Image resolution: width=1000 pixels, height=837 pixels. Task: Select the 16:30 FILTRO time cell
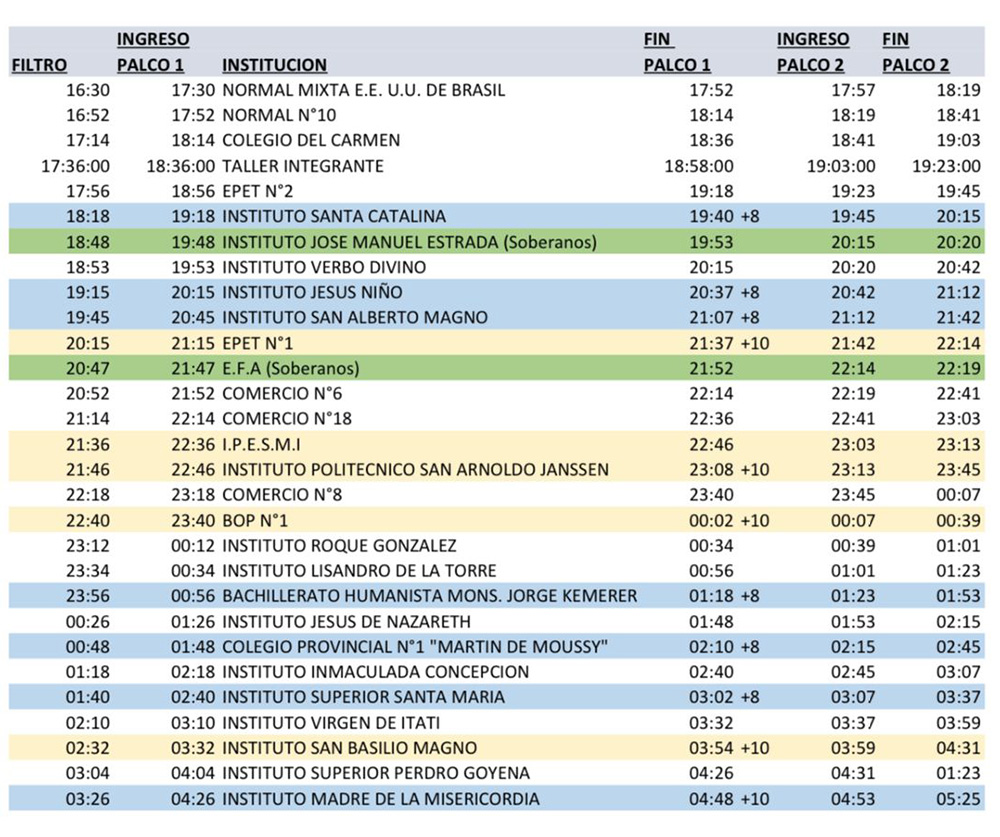coord(88,90)
